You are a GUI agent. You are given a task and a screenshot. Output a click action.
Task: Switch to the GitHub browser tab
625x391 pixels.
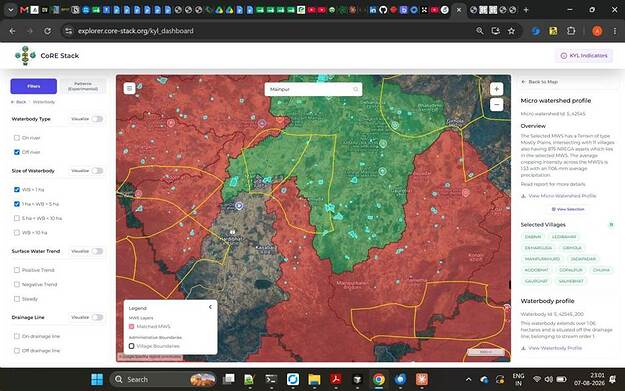383,10
